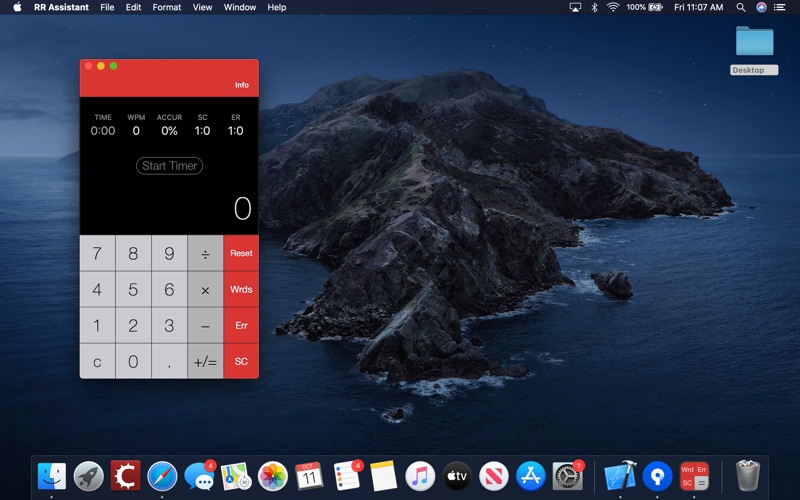
Task: Open Calendar showing Oct 11
Action: pyautogui.click(x=309, y=476)
